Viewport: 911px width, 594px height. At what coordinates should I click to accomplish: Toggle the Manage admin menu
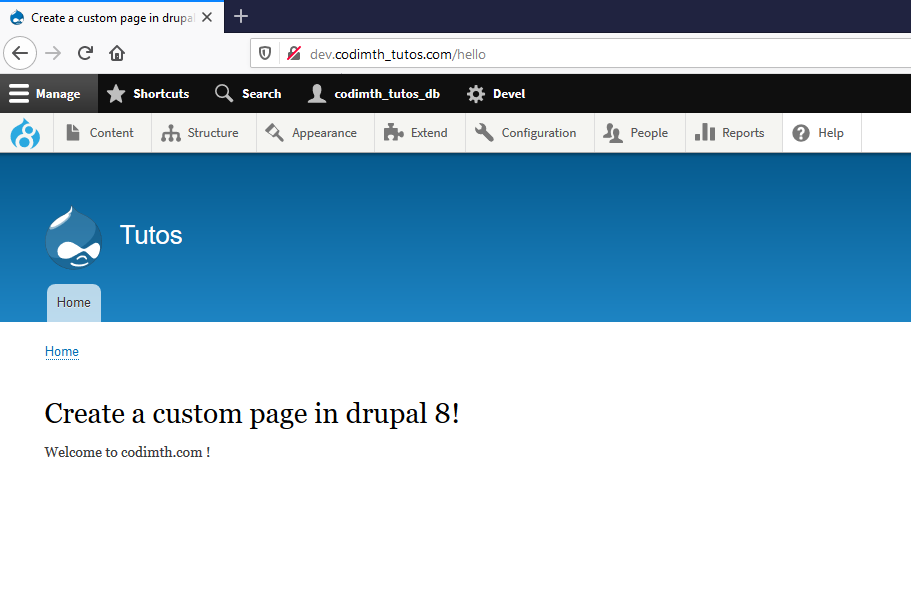[48, 93]
